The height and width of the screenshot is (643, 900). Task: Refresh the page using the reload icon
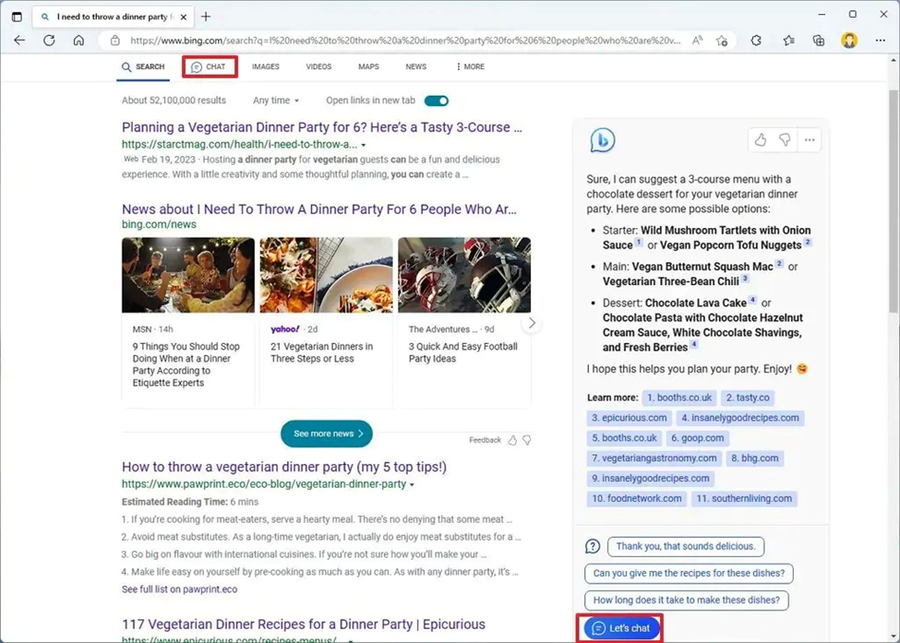pos(49,41)
